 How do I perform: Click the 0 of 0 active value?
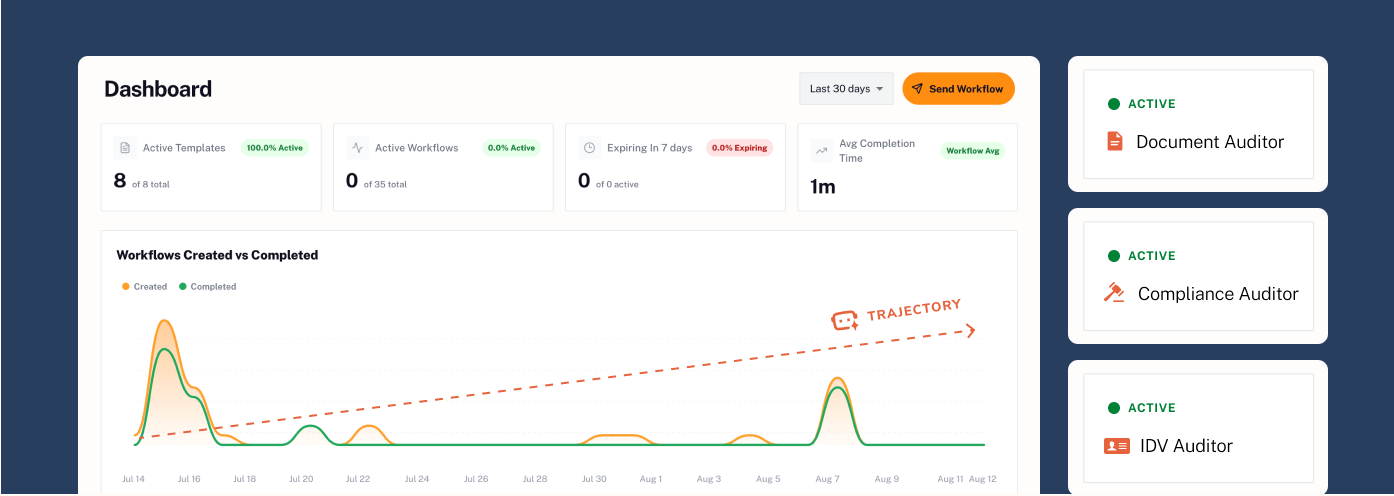click(x=608, y=181)
